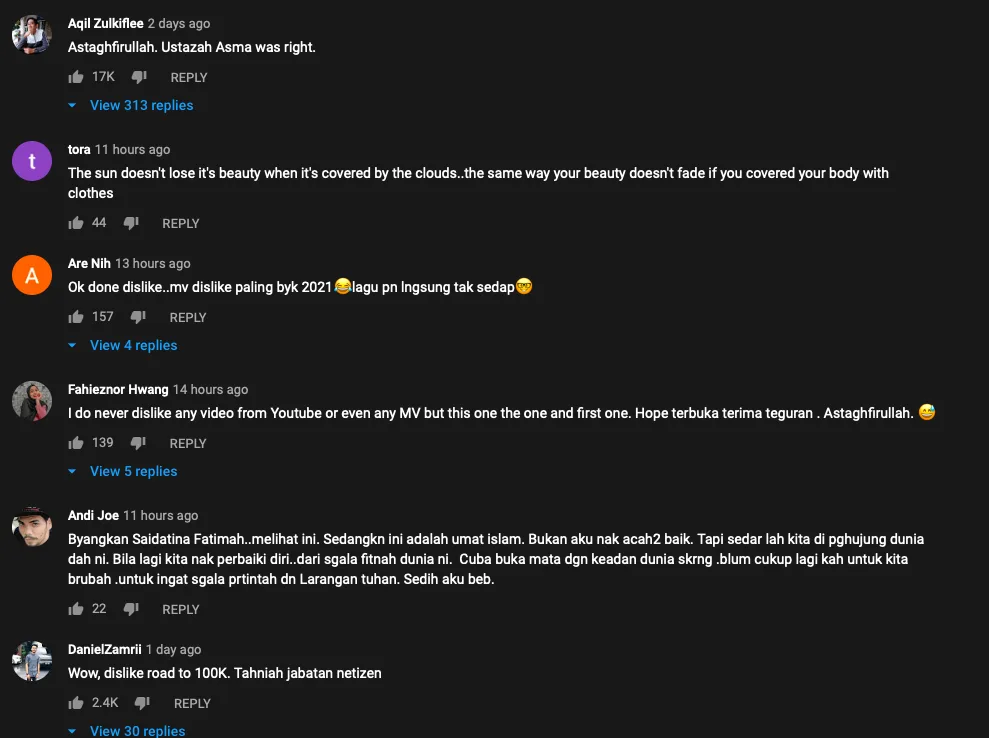989x738 pixels.
Task: Reply to DanielZamrii's comment
Action: [x=192, y=703]
